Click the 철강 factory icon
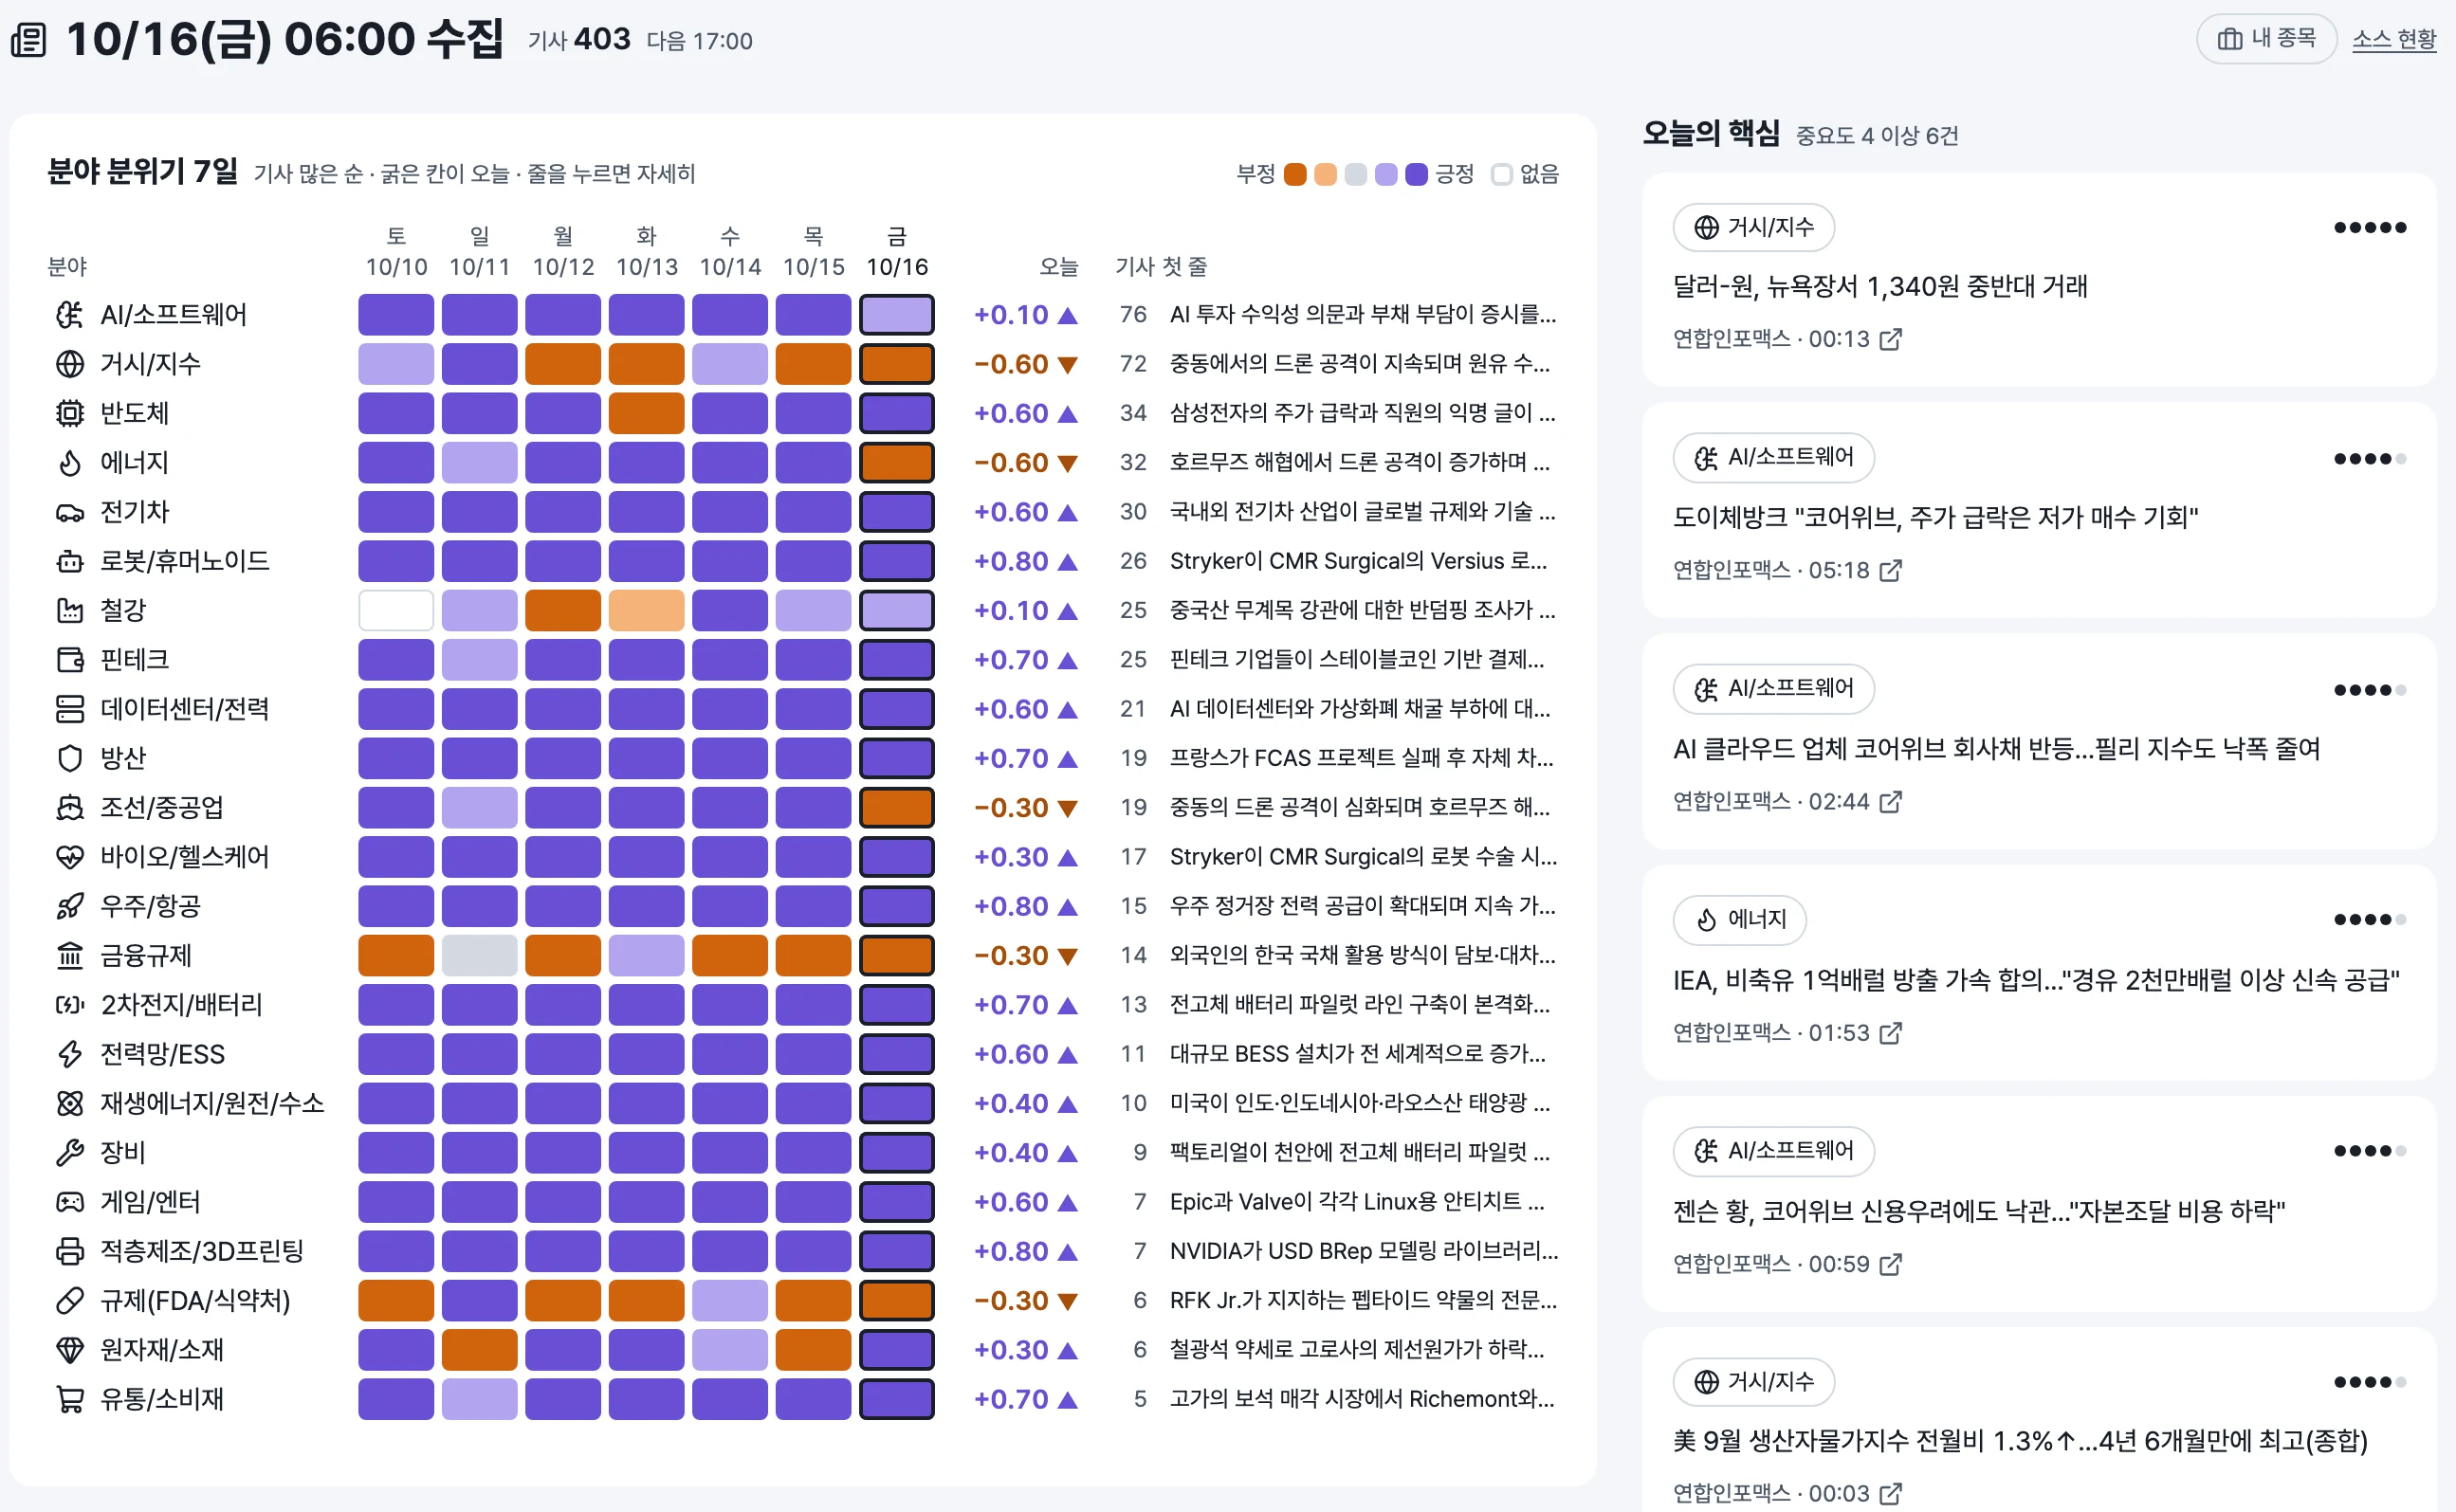Image resolution: width=2456 pixels, height=1512 pixels. point(69,610)
